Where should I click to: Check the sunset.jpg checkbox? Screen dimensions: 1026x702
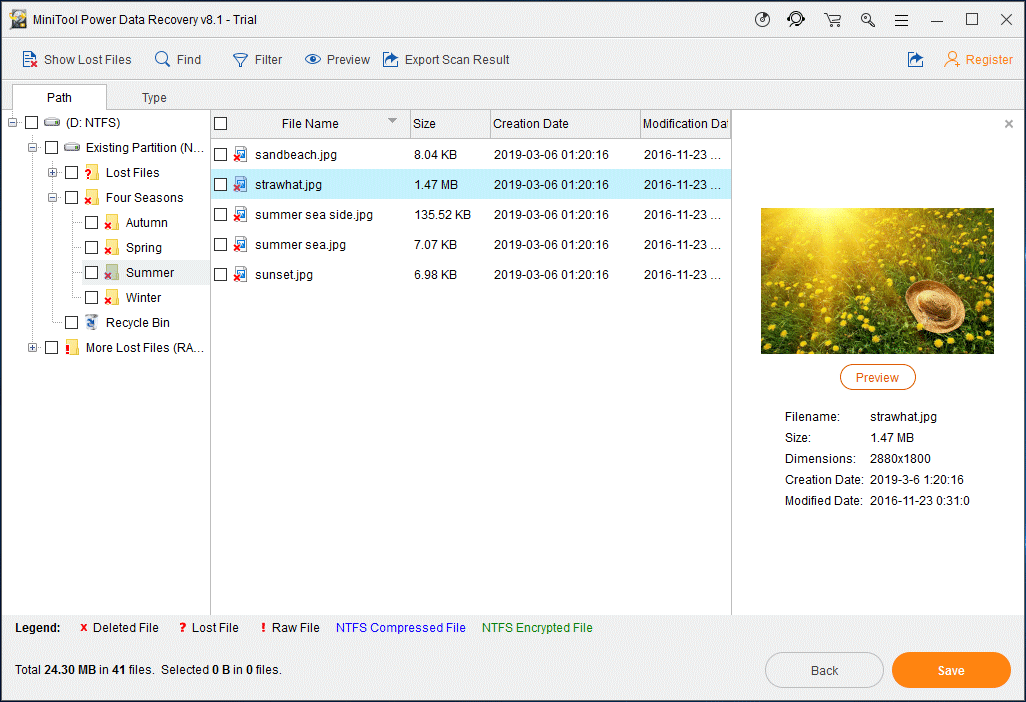pyautogui.click(x=221, y=275)
